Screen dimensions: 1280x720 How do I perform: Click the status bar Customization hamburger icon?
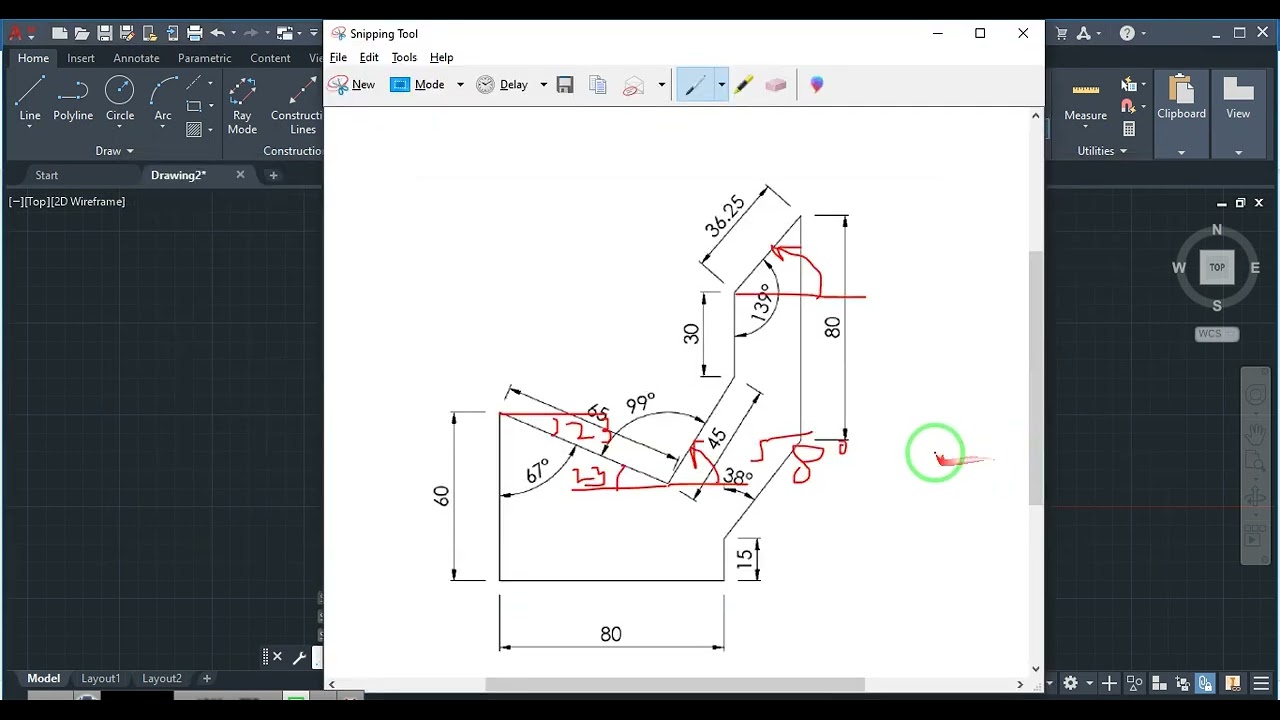pos(1261,683)
